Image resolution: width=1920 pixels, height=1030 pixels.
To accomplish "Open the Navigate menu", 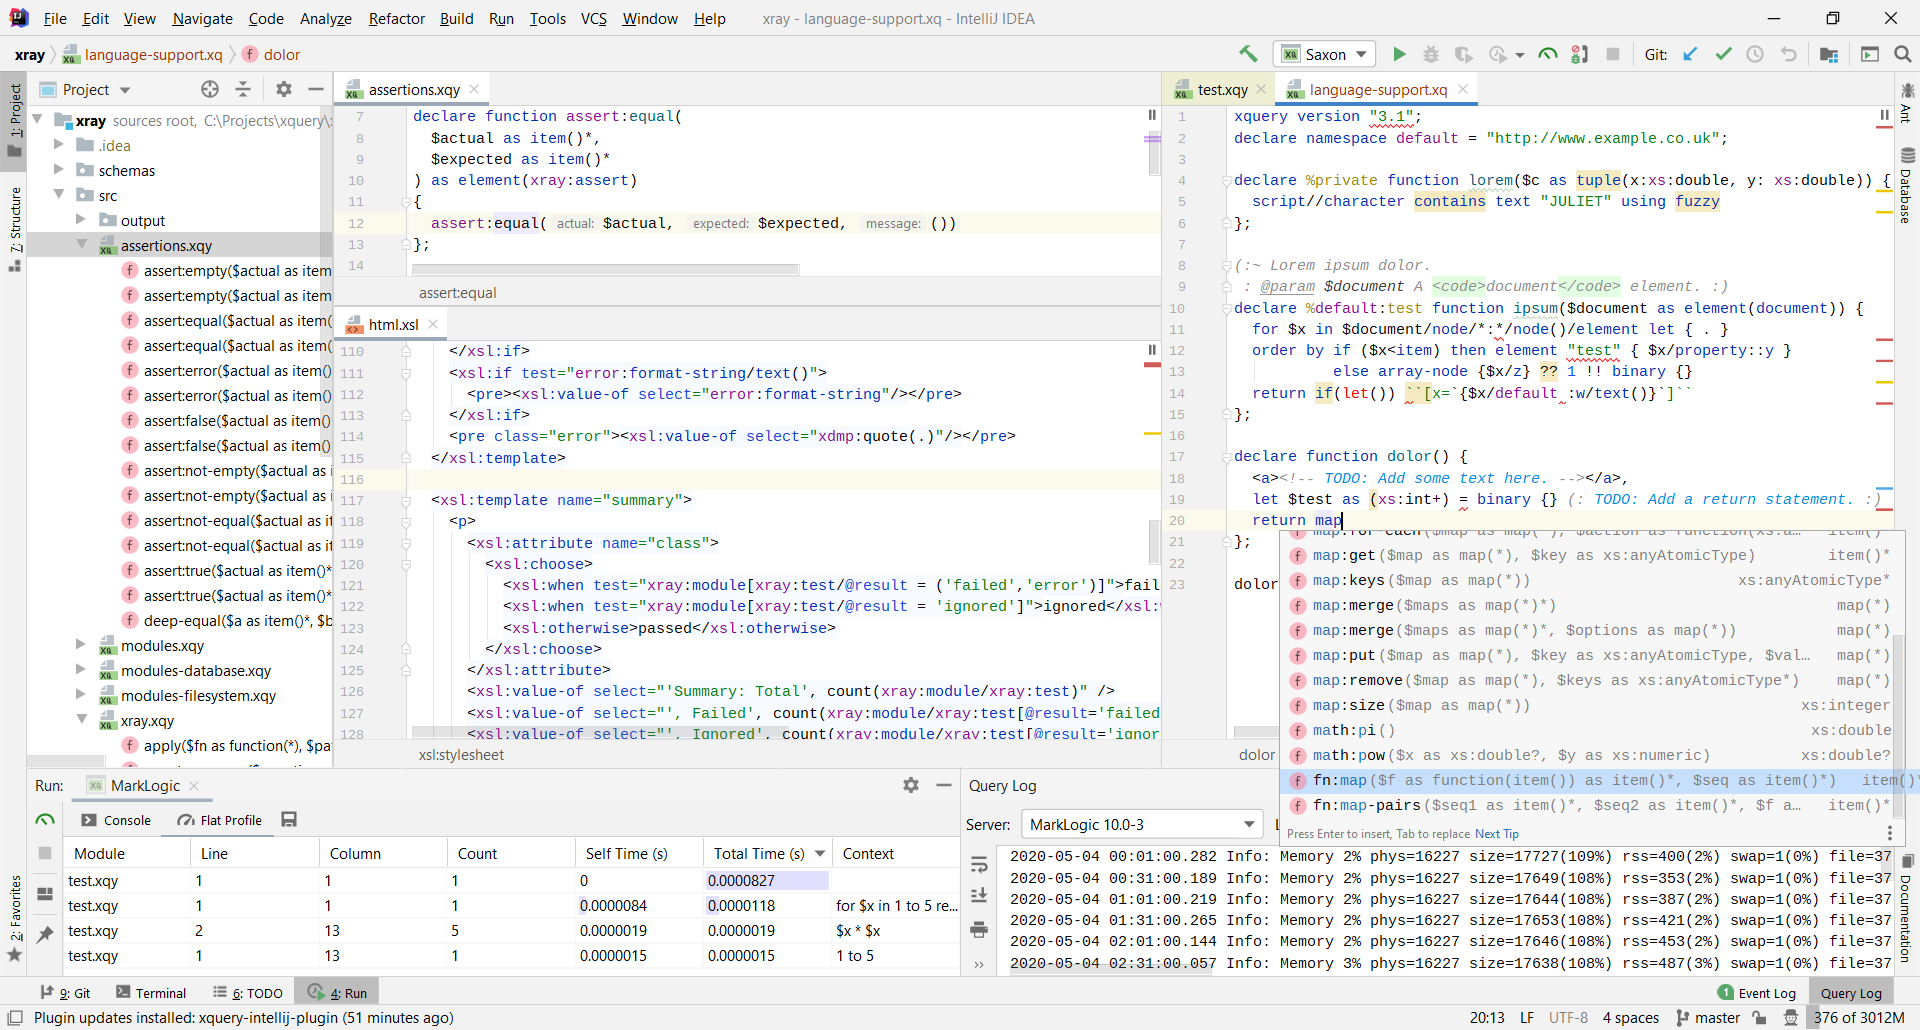I will click(x=202, y=18).
